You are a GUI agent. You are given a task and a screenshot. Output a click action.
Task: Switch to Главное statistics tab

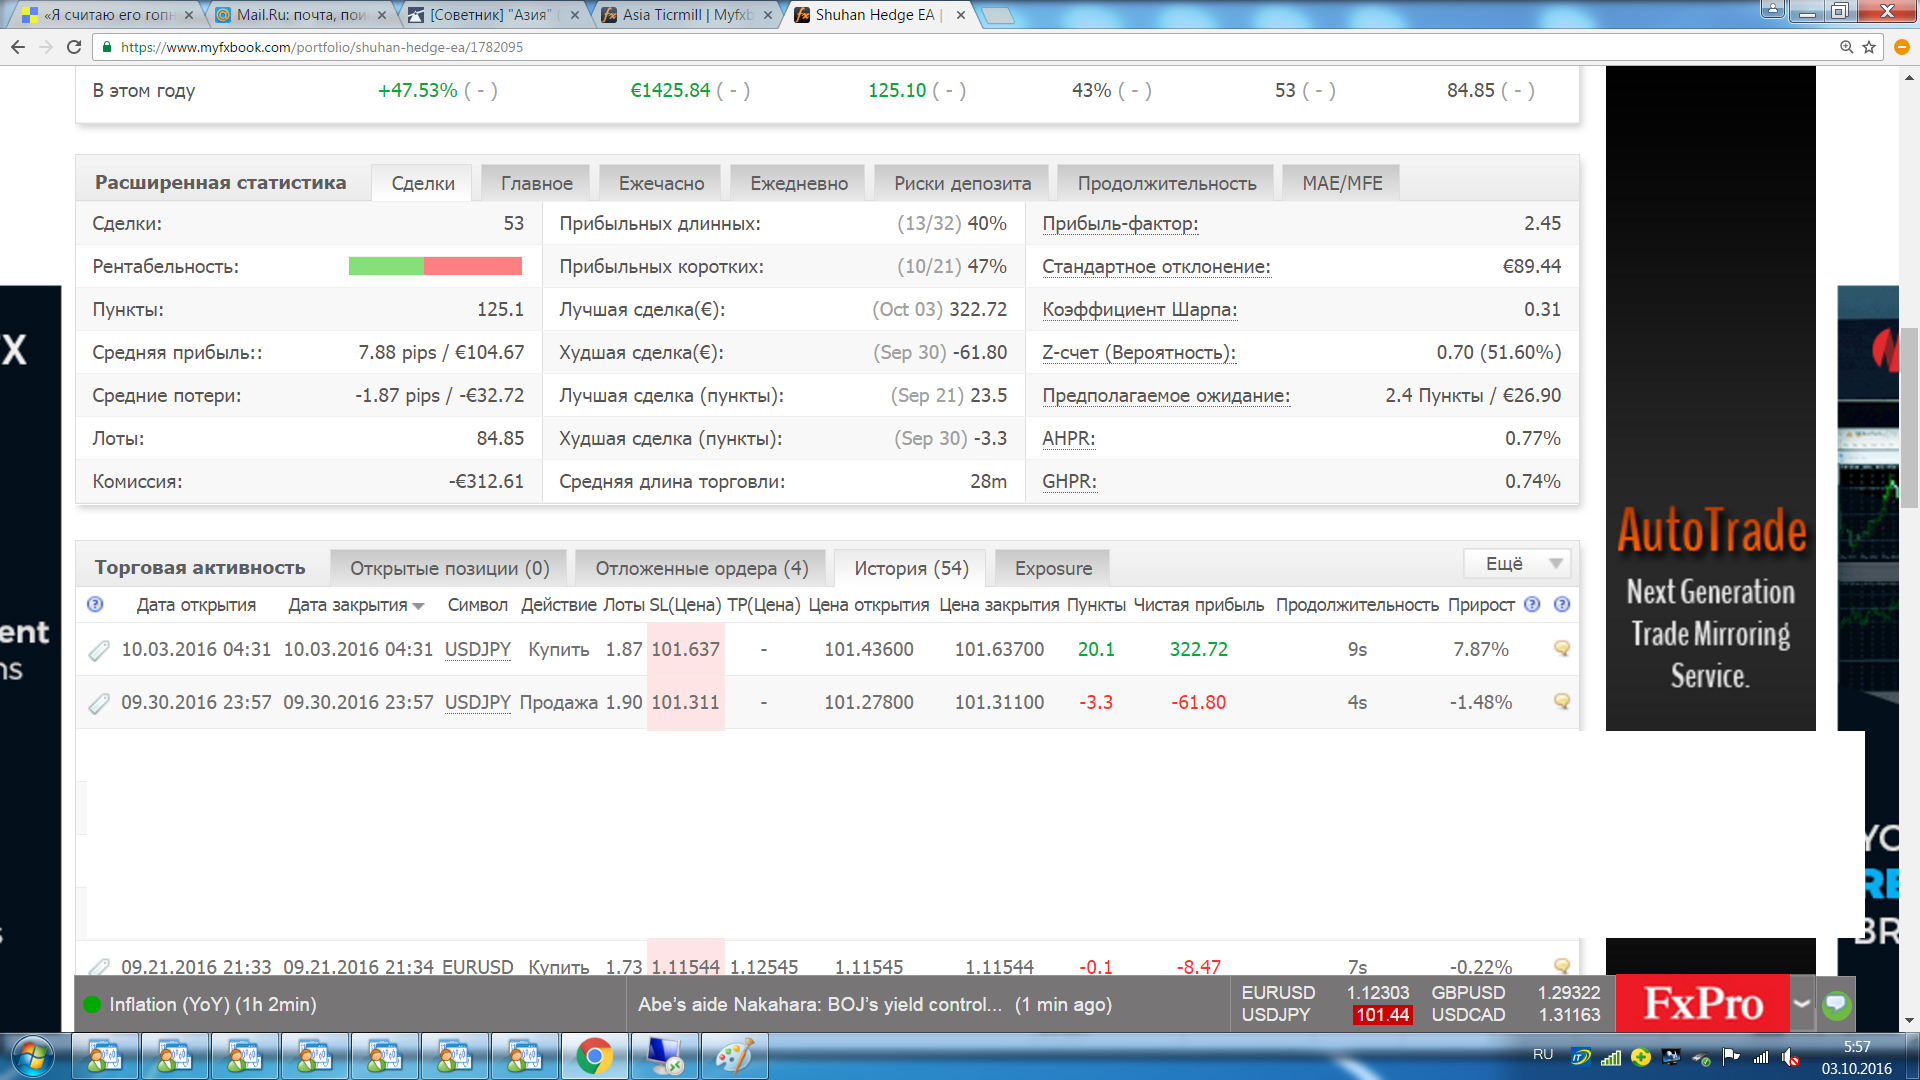[537, 183]
